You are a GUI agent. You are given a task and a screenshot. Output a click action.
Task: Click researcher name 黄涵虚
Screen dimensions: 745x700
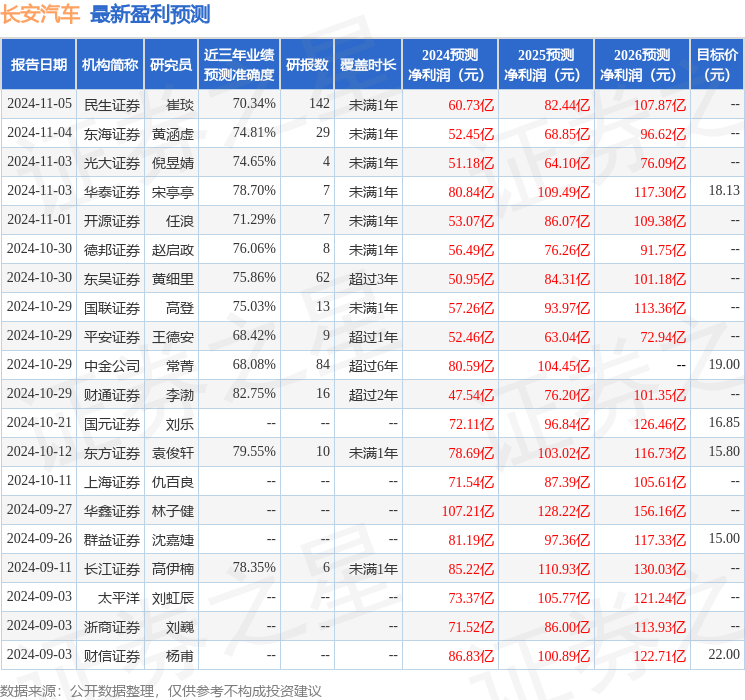tap(172, 134)
